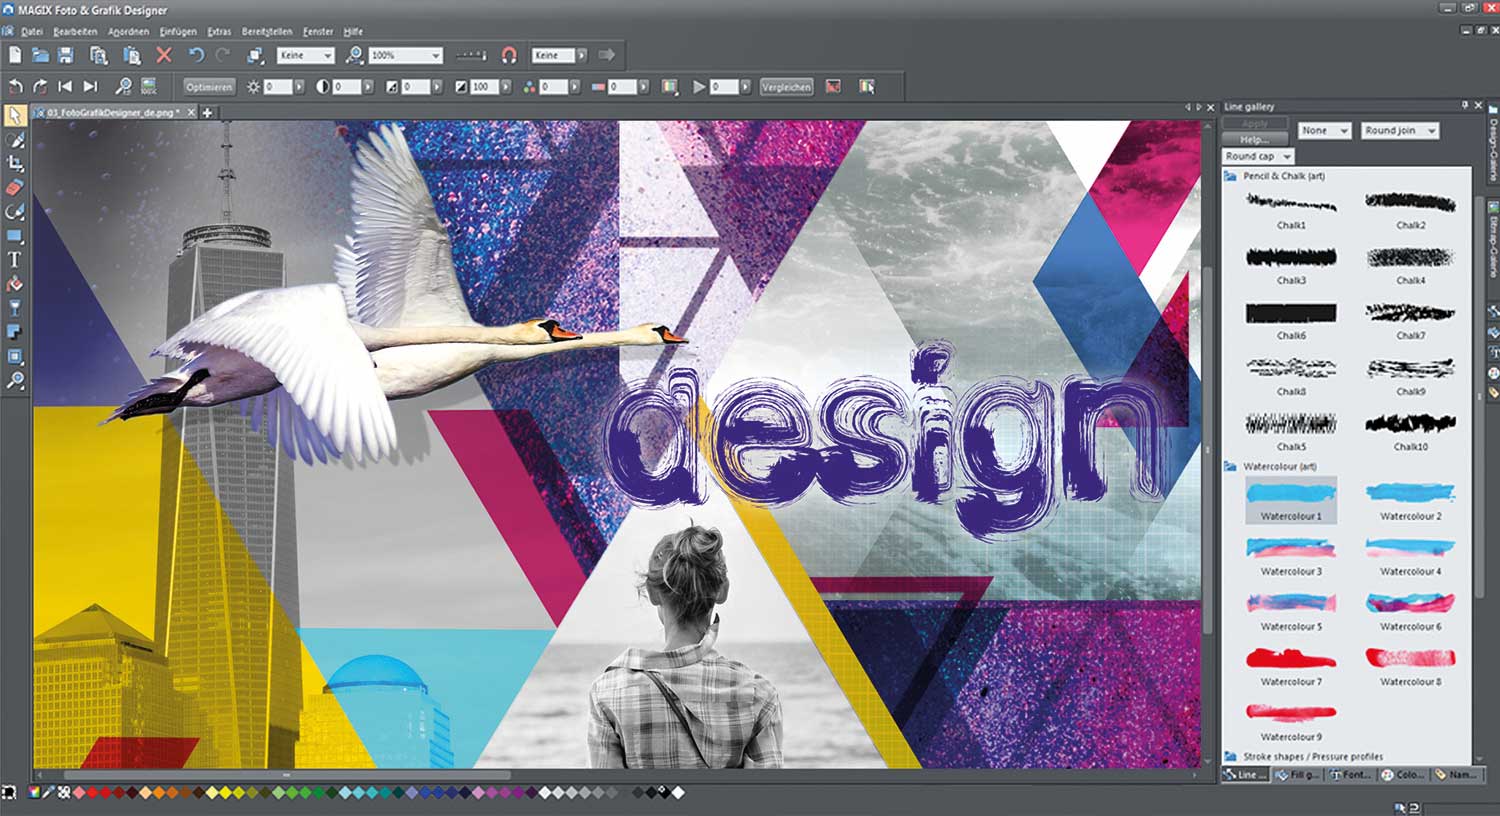The width and height of the screenshot is (1500, 816).
Task: Select the Photo brush tool
Action: pyautogui.click(x=15, y=140)
